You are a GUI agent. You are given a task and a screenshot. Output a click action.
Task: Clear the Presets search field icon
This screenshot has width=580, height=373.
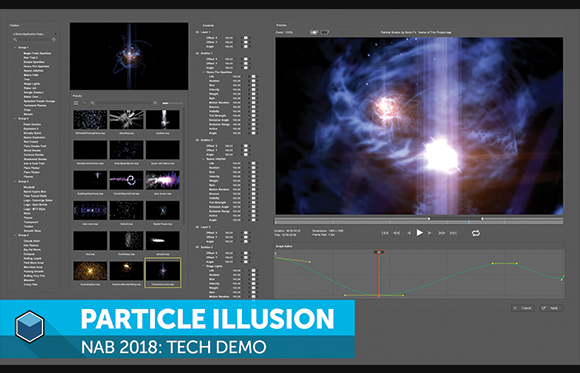coord(155,103)
